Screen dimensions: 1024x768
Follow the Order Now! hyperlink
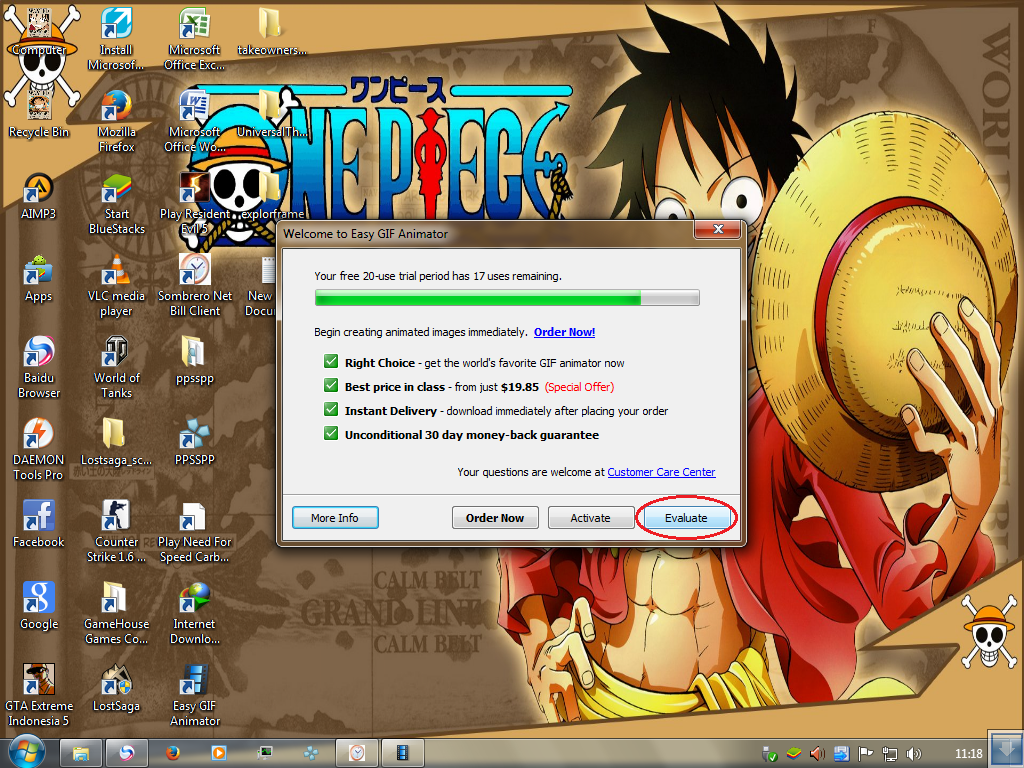(564, 332)
